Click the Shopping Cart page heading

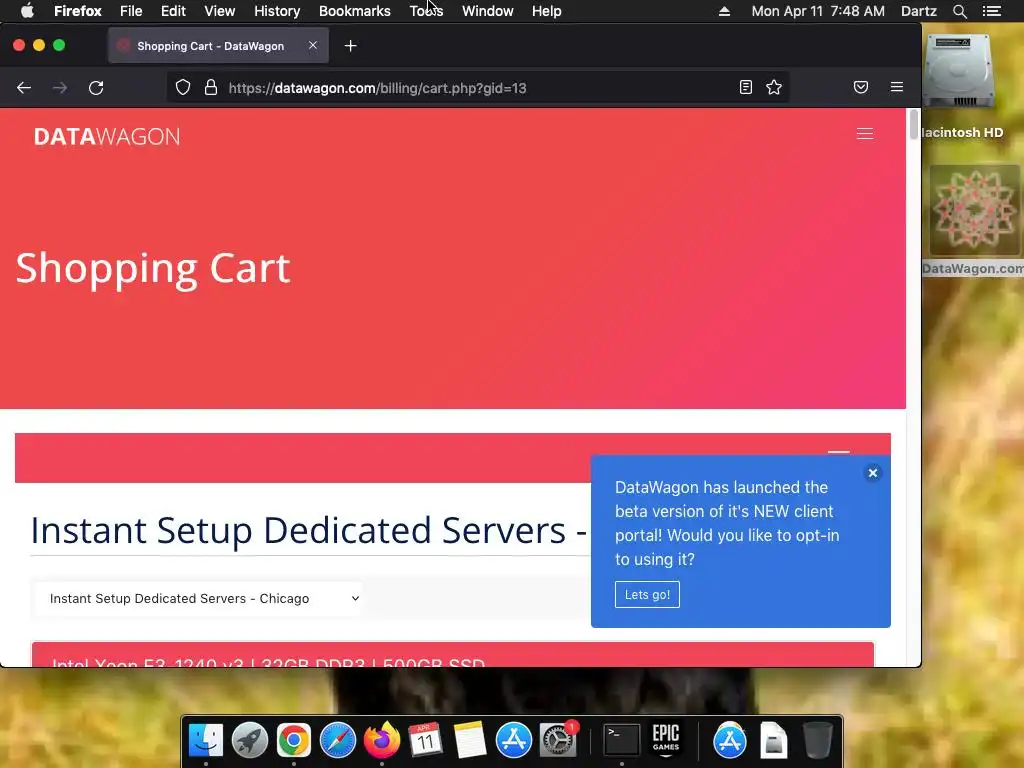coord(153,268)
